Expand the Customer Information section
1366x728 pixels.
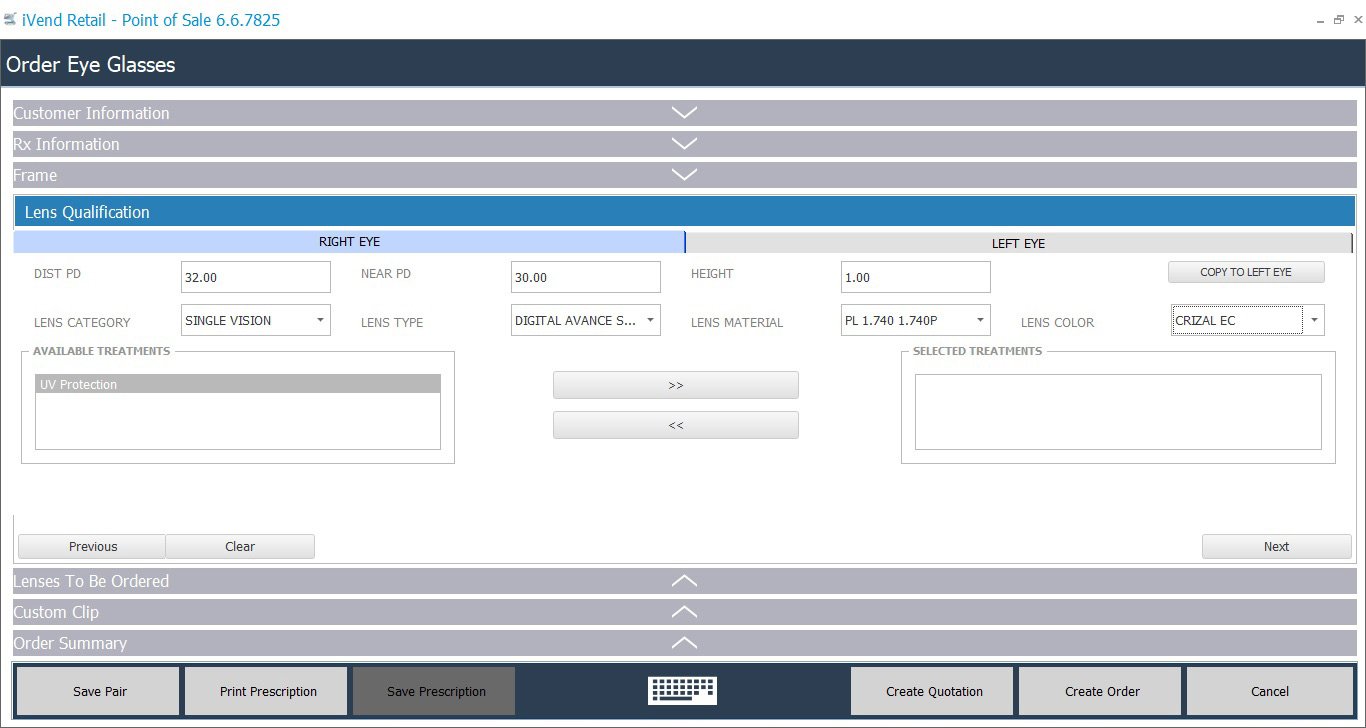tap(684, 112)
